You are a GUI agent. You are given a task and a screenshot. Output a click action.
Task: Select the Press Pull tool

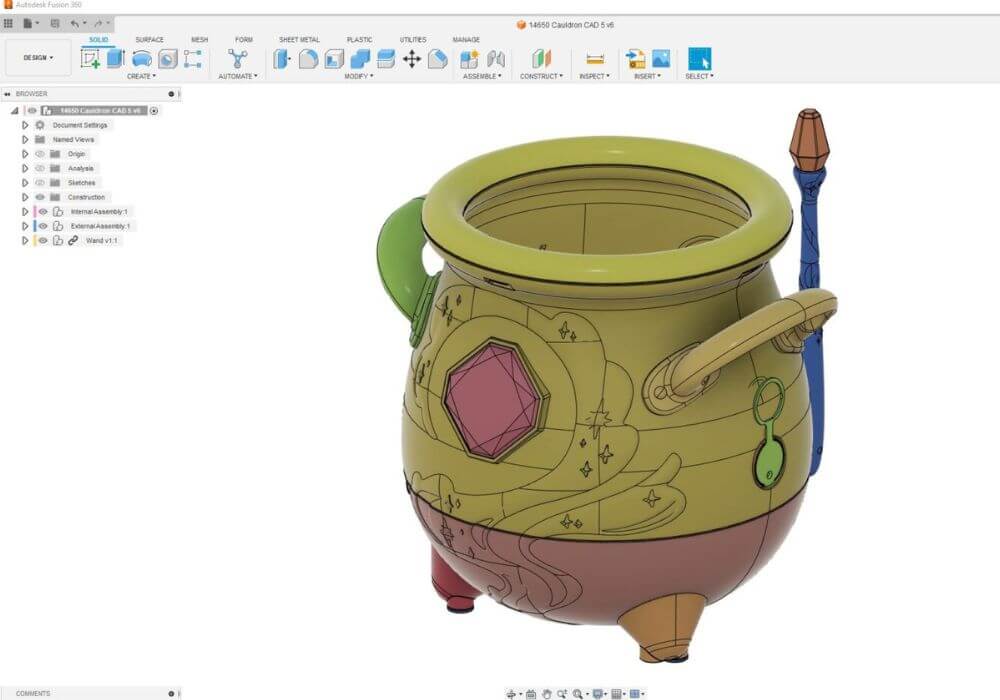281,59
